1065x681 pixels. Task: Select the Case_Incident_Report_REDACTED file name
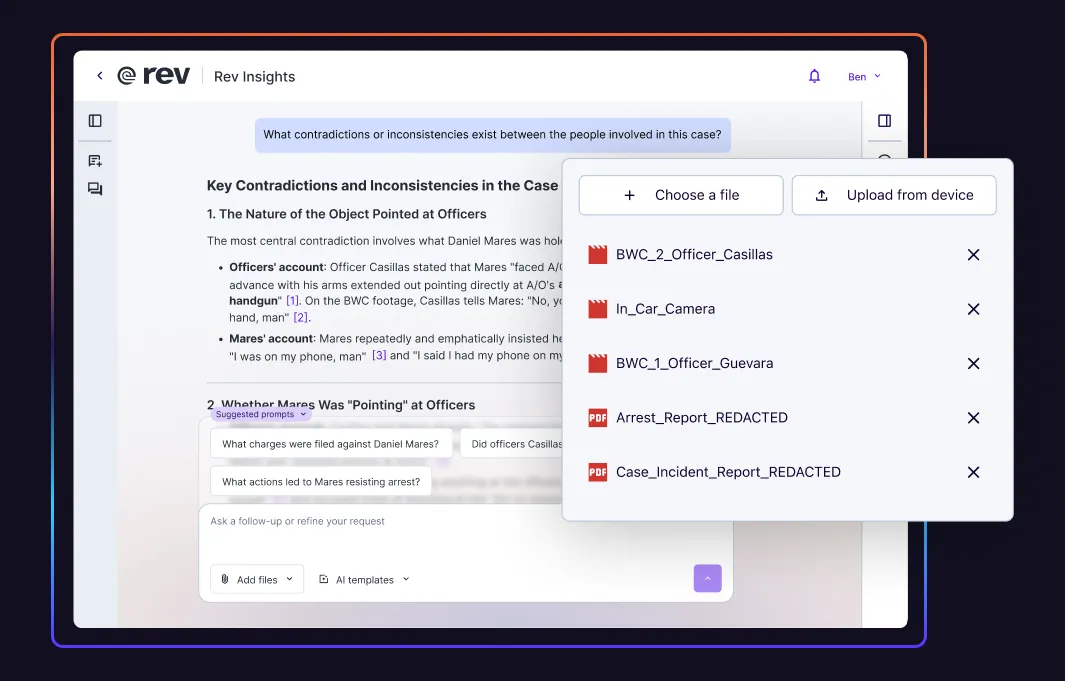728,472
